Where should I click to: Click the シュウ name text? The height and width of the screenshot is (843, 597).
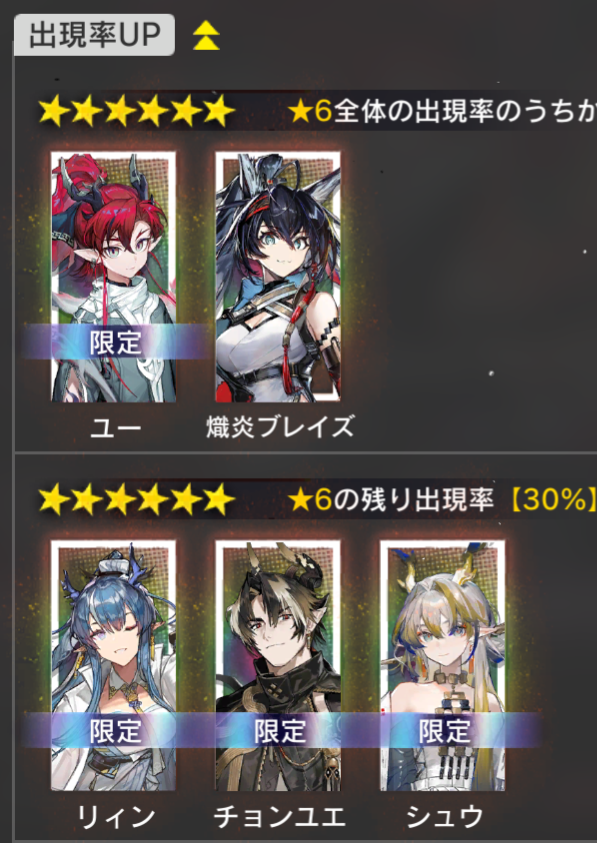click(x=444, y=817)
